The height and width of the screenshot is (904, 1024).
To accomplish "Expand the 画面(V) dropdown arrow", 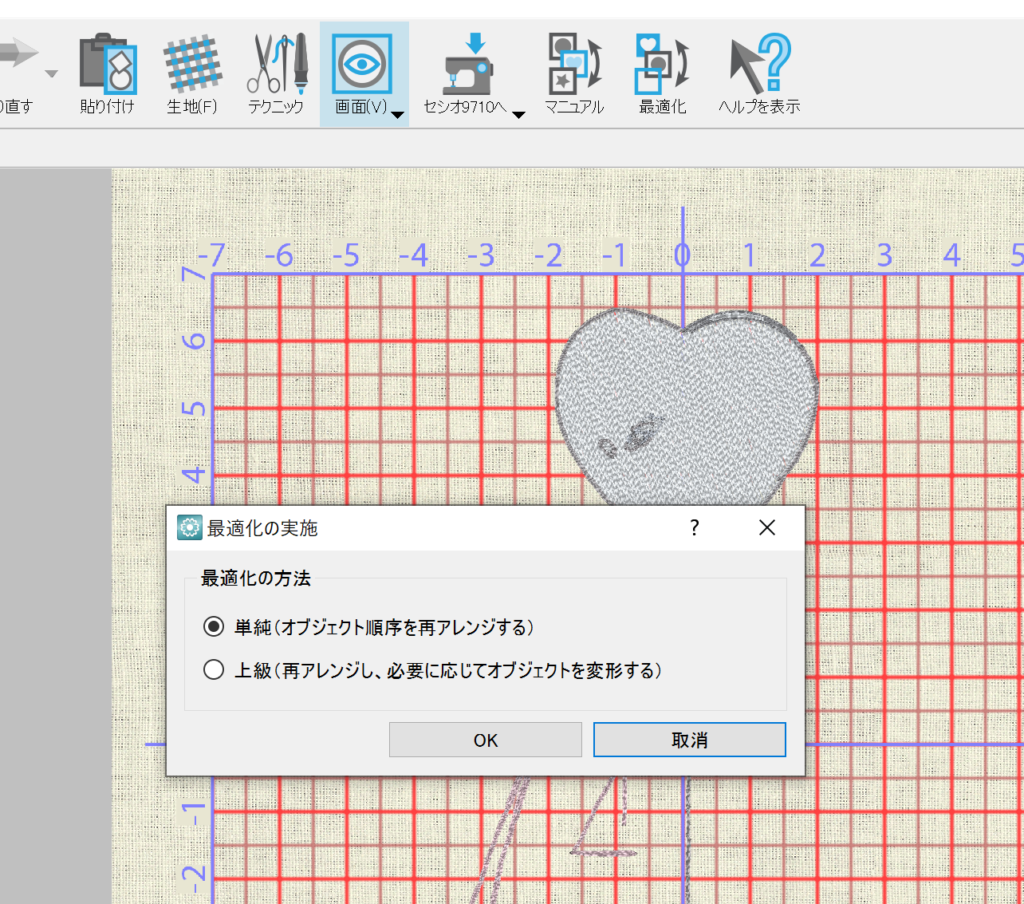I will coord(397,115).
